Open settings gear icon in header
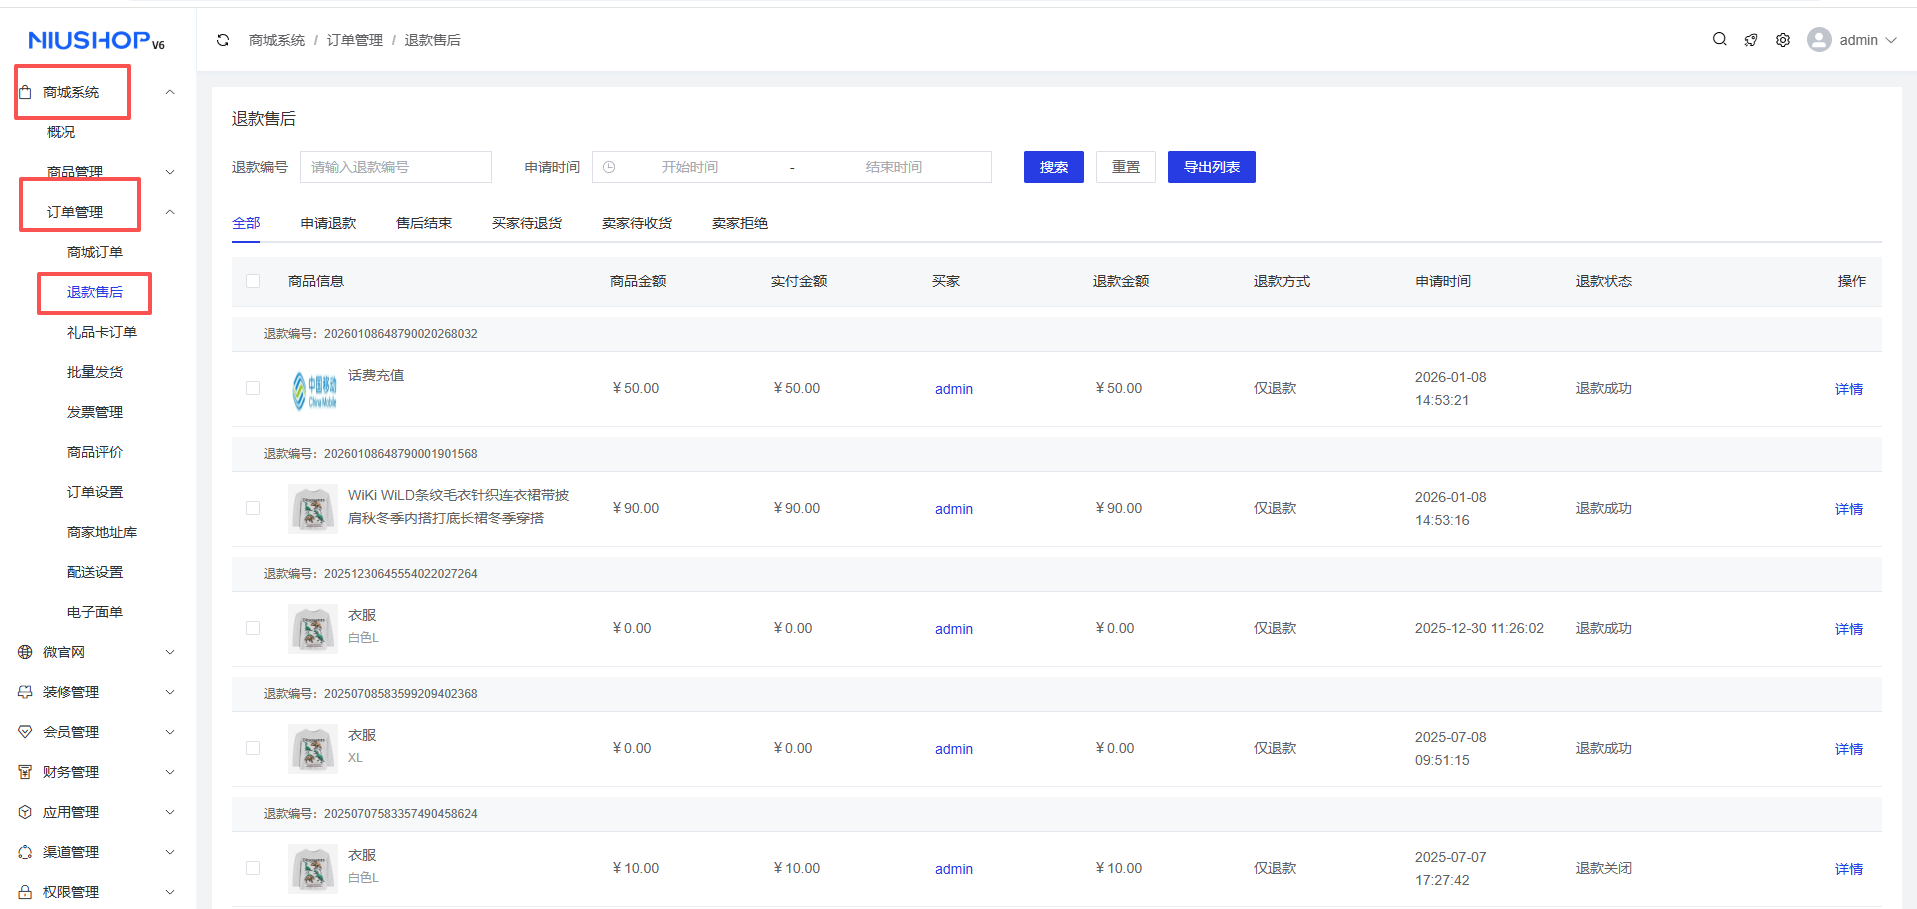The height and width of the screenshot is (909, 1917). pos(1783,40)
